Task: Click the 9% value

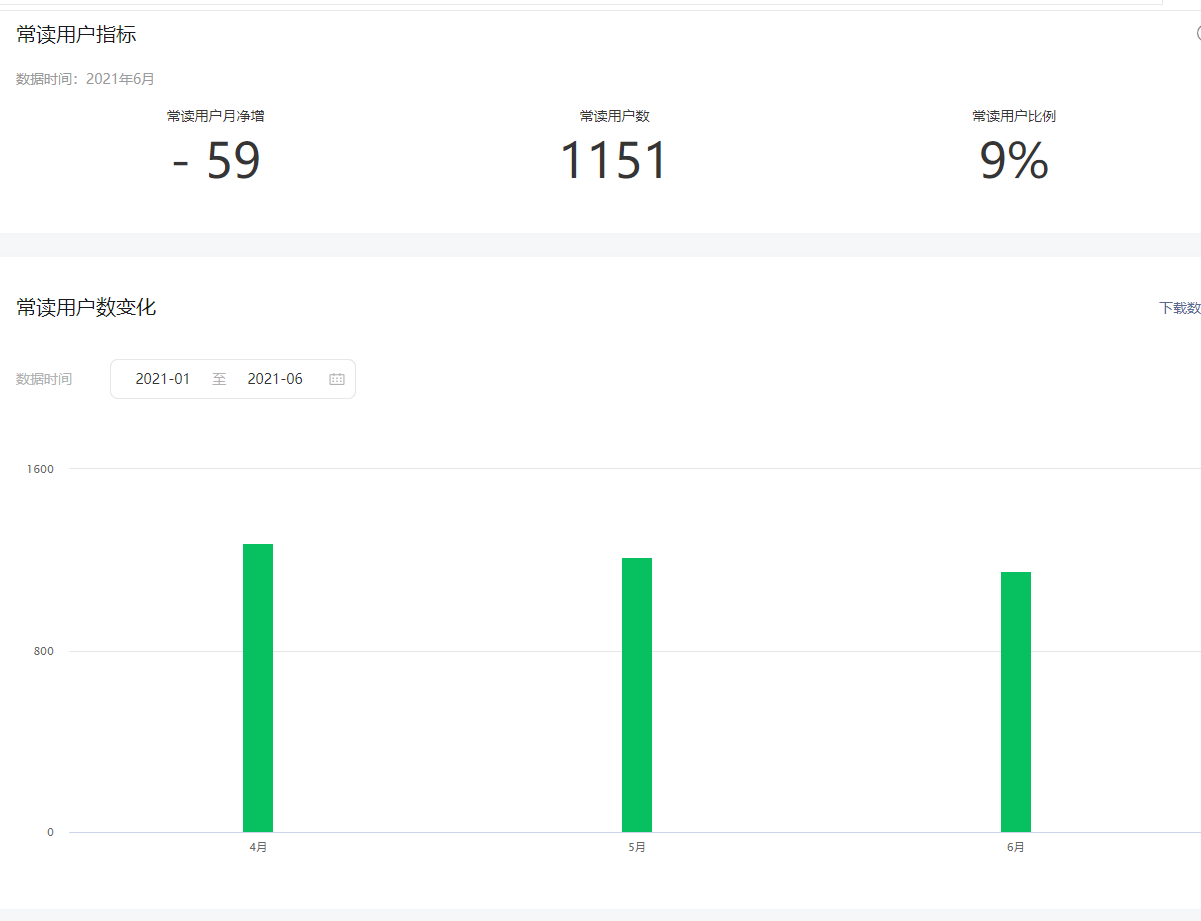Action: point(1014,161)
